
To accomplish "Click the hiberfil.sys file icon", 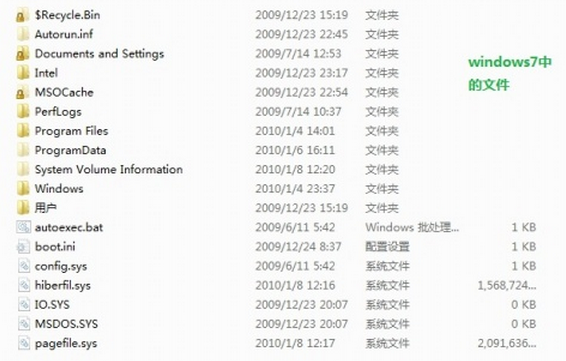I will pyautogui.click(x=23, y=285).
